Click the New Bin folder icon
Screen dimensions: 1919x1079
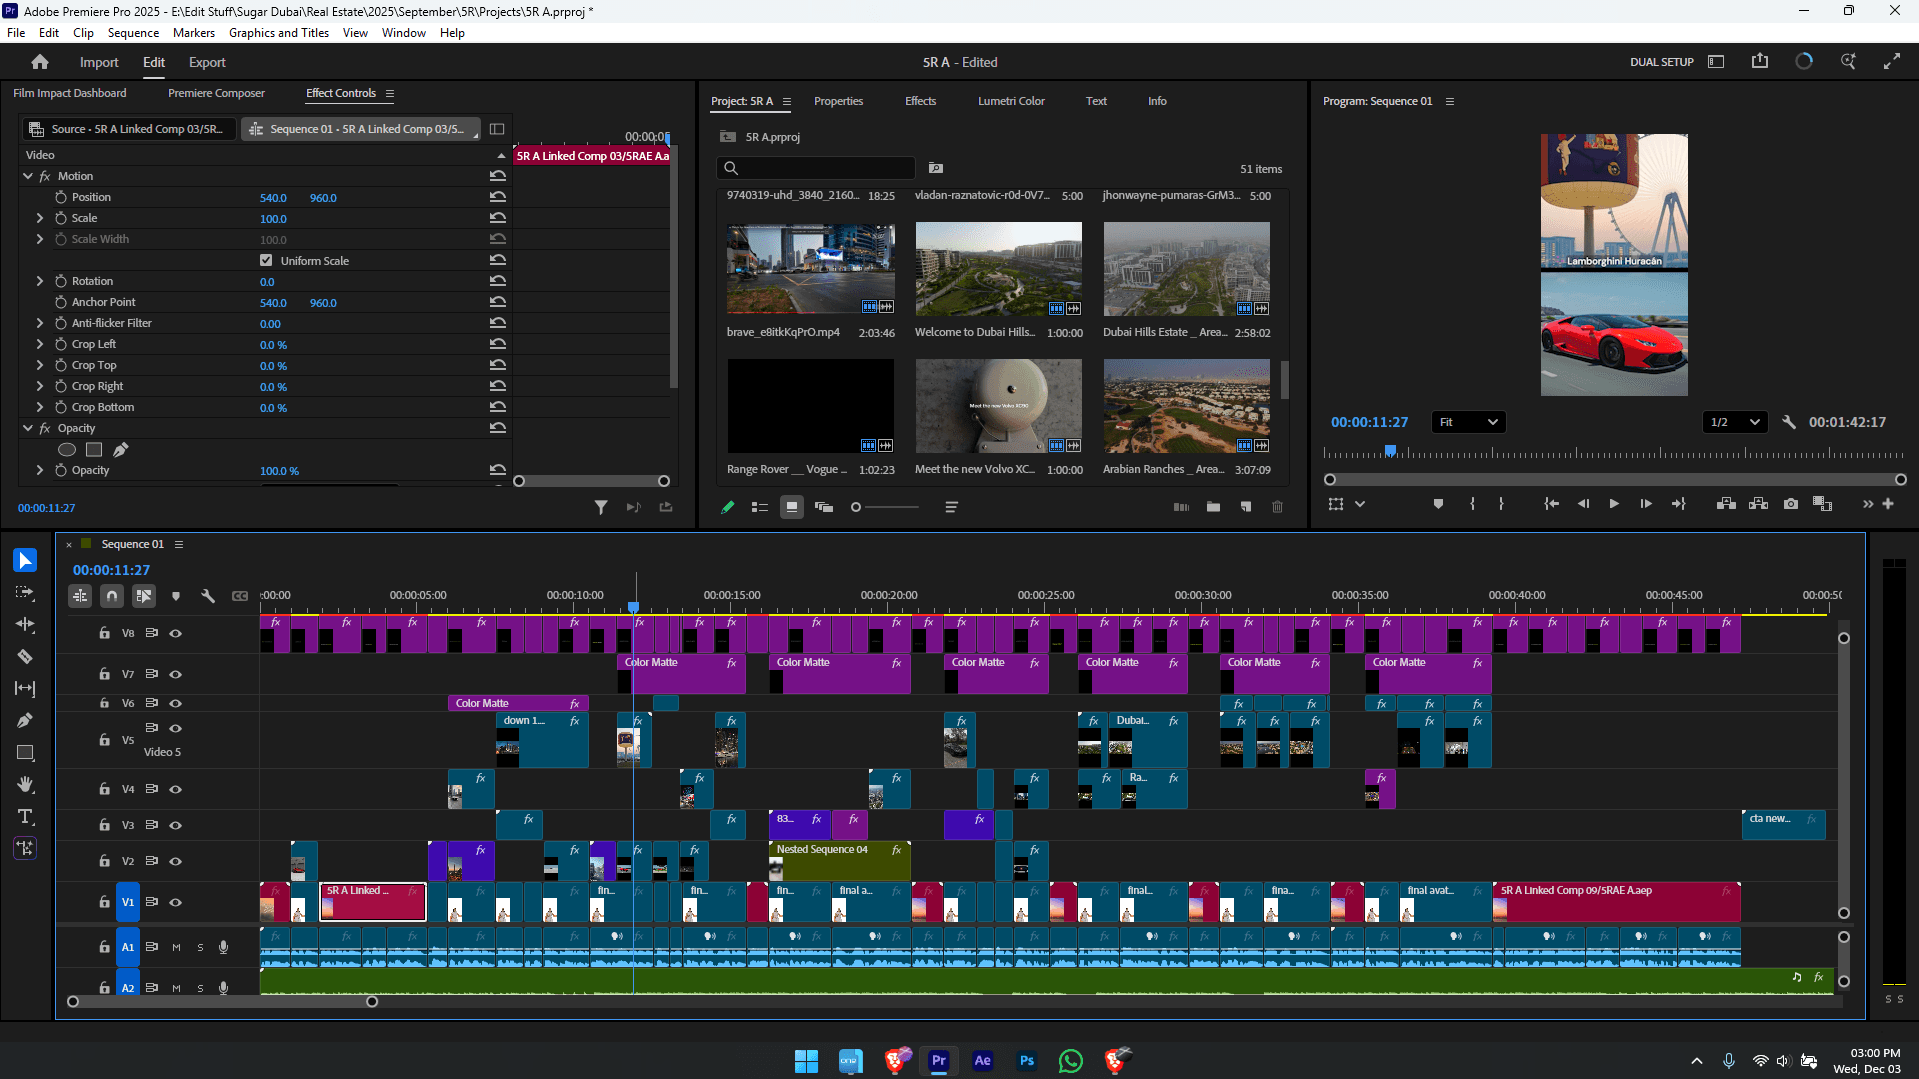[x=1213, y=507]
